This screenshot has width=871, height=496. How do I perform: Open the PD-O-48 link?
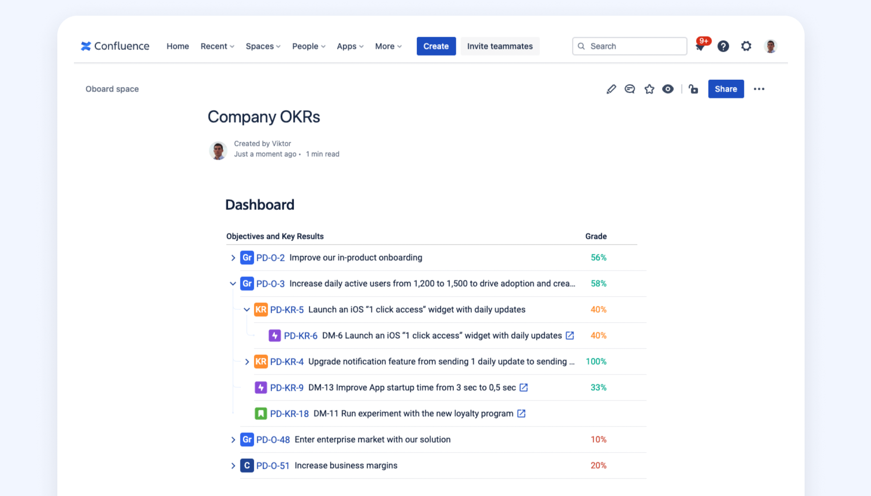(x=273, y=439)
